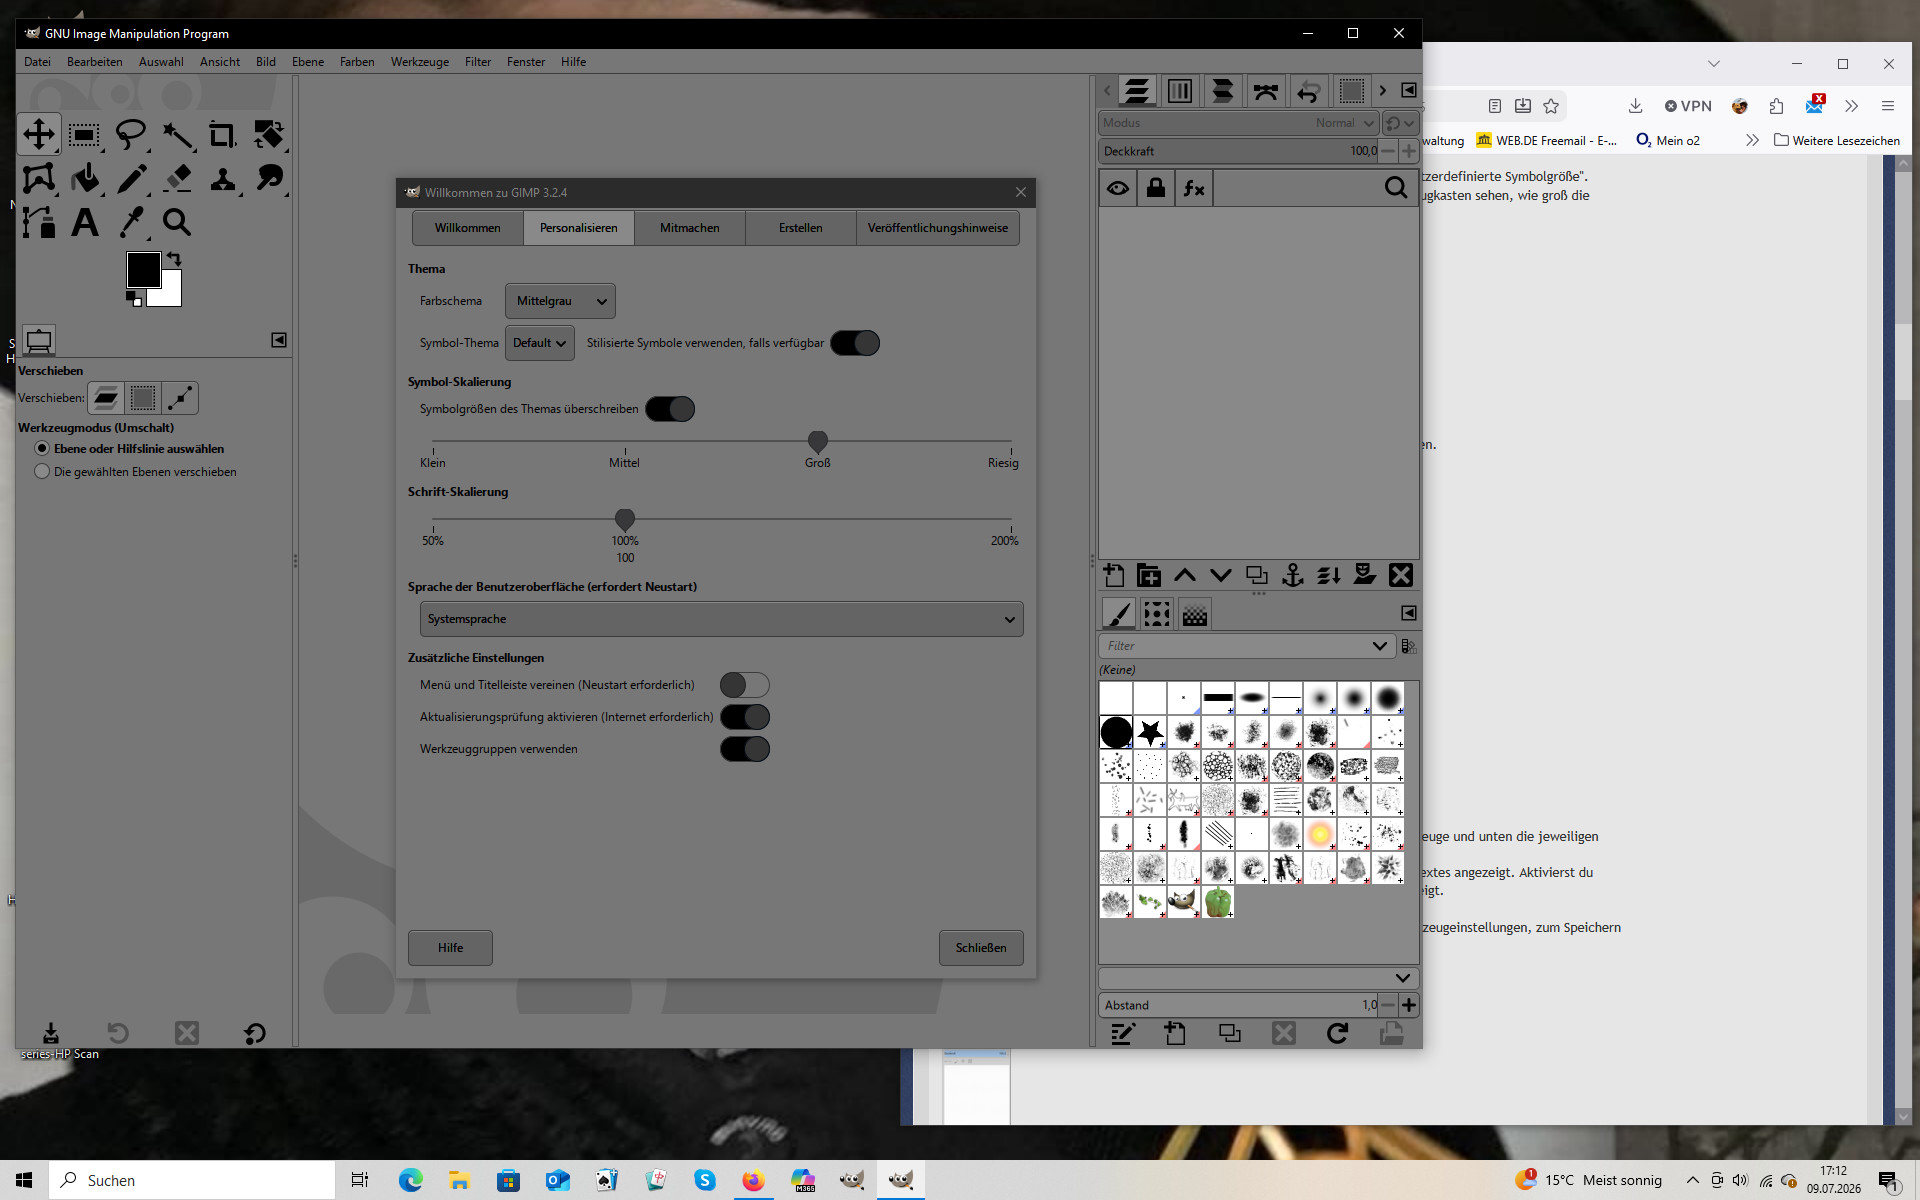Open the Farben menu
This screenshot has width=1920, height=1200.
click(x=357, y=62)
